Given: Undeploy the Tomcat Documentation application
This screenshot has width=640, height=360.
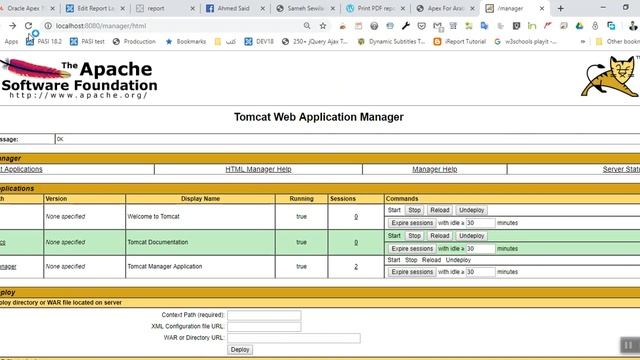Looking at the screenshot, I should pos(471,236).
